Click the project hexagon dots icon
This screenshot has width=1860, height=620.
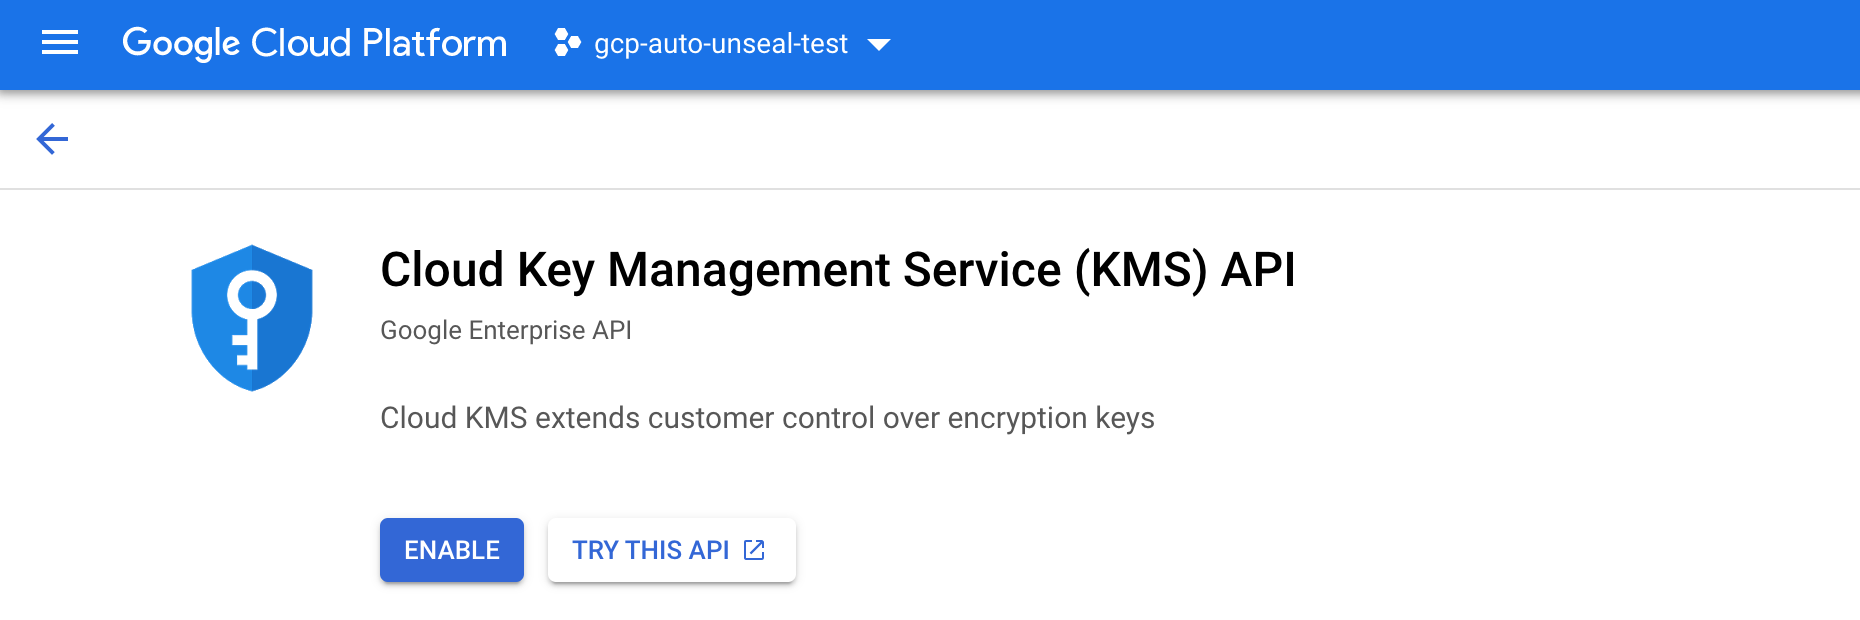567,43
